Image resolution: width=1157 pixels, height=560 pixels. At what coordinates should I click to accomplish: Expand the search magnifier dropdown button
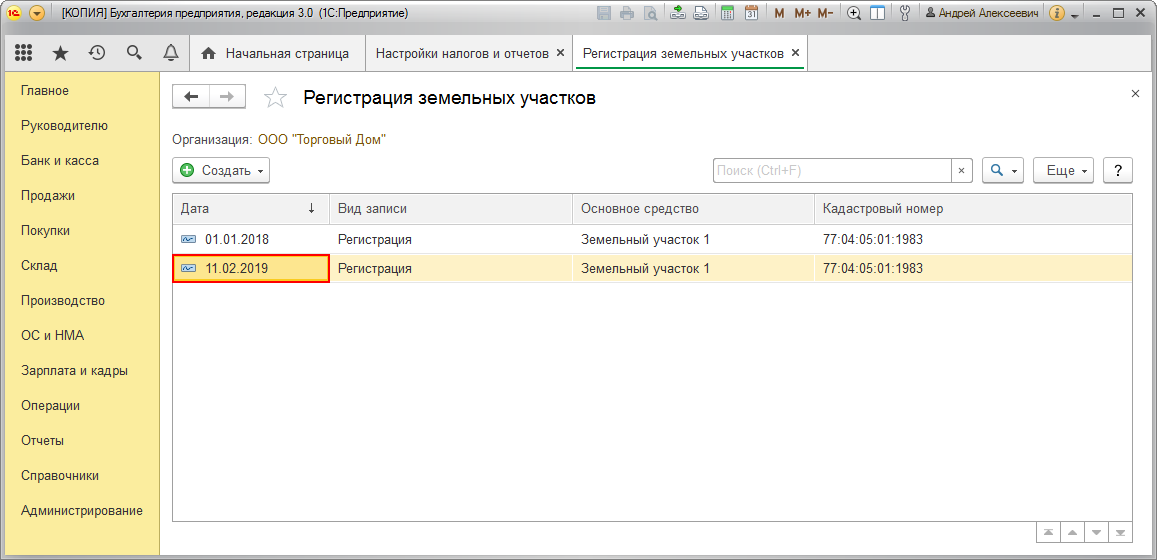(x=1003, y=171)
